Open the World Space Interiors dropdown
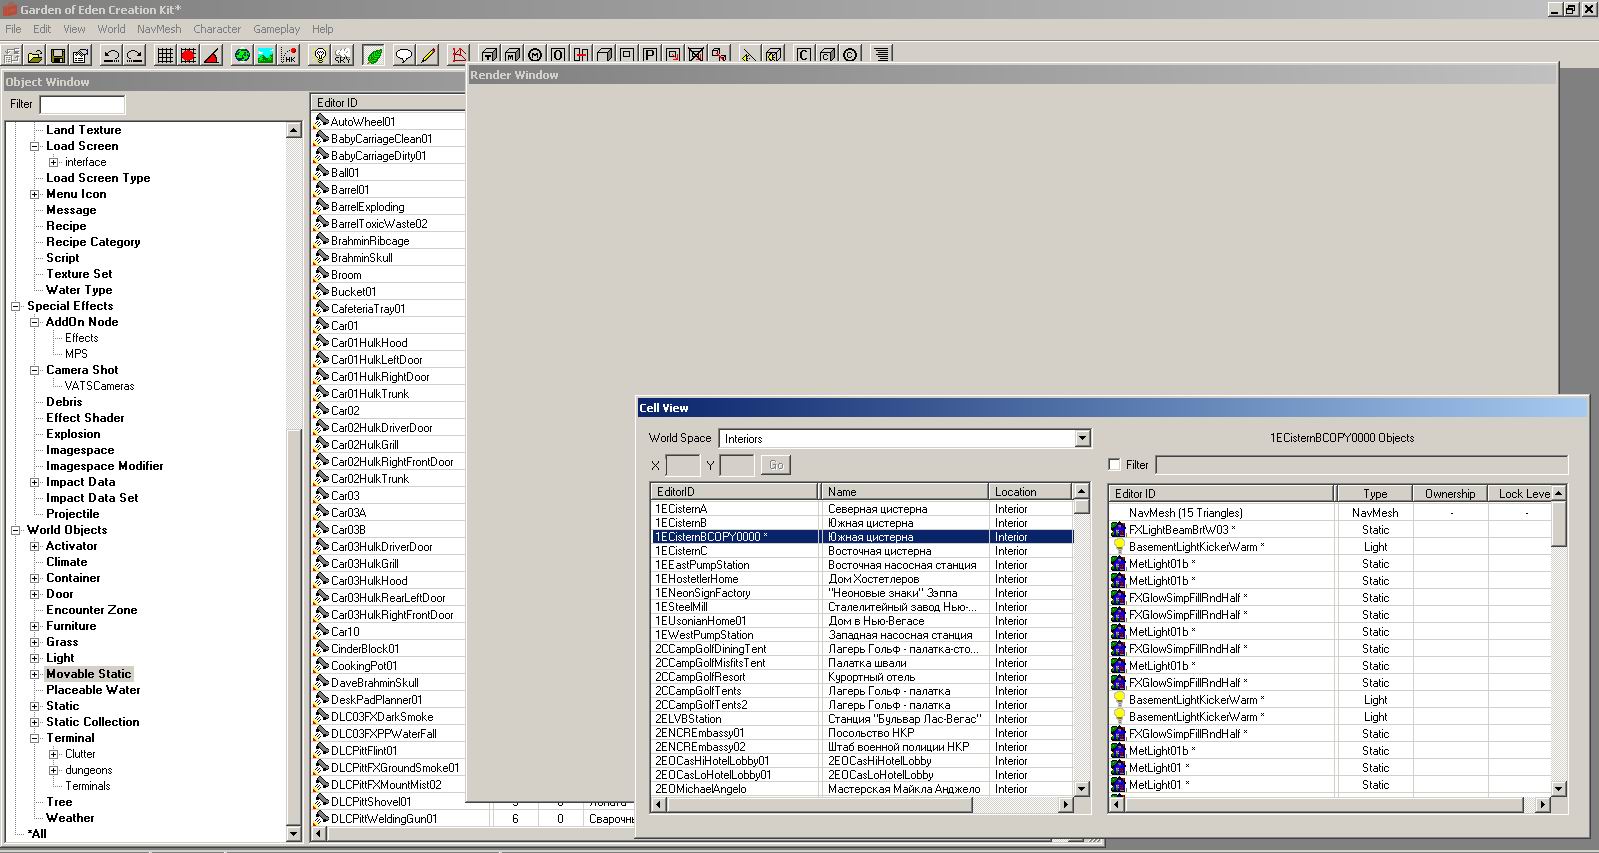The image size is (1599, 853). click(x=1082, y=438)
